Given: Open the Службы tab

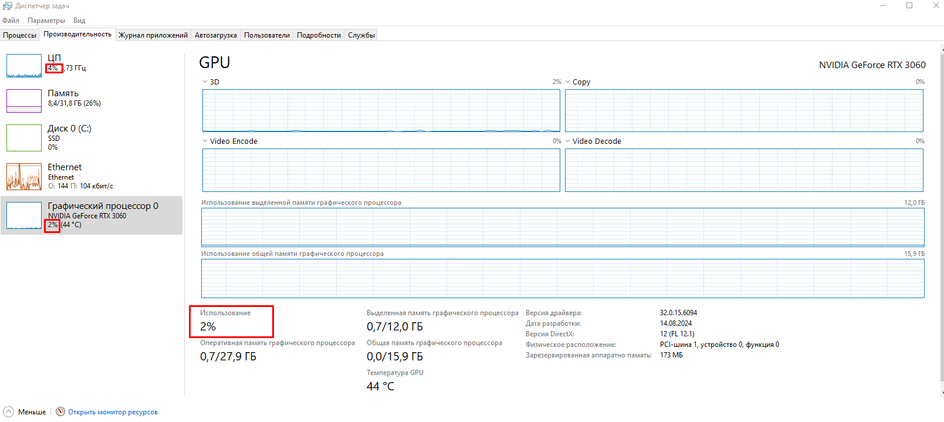Looking at the screenshot, I should [362, 35].
